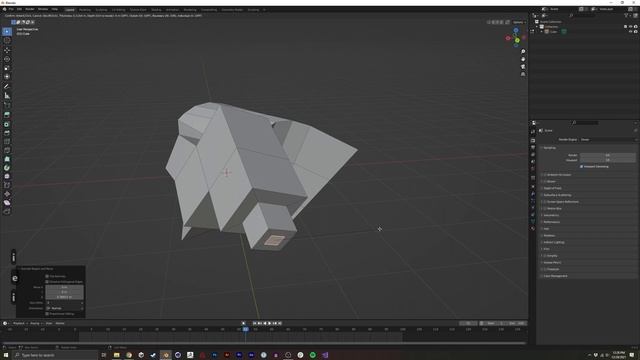
Task: Open viewport Options dropdown
Action: [x=519, y=22]
